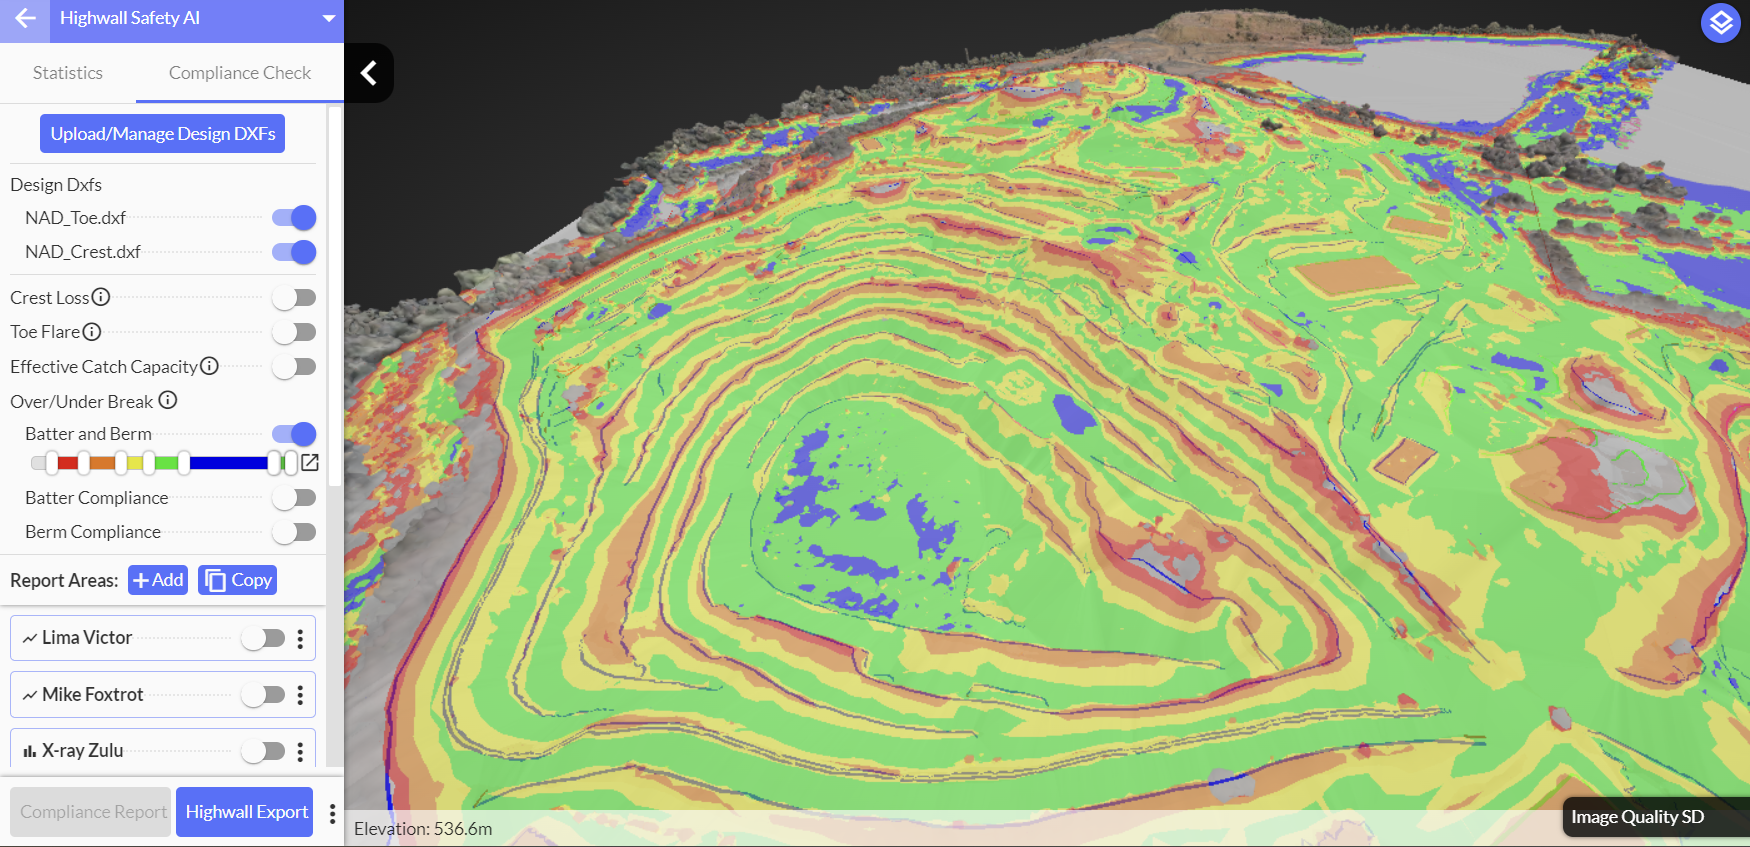Click Upload/Manage Design DXFs button
This screenshot has width=1750, height=847.
coord(162,134)
